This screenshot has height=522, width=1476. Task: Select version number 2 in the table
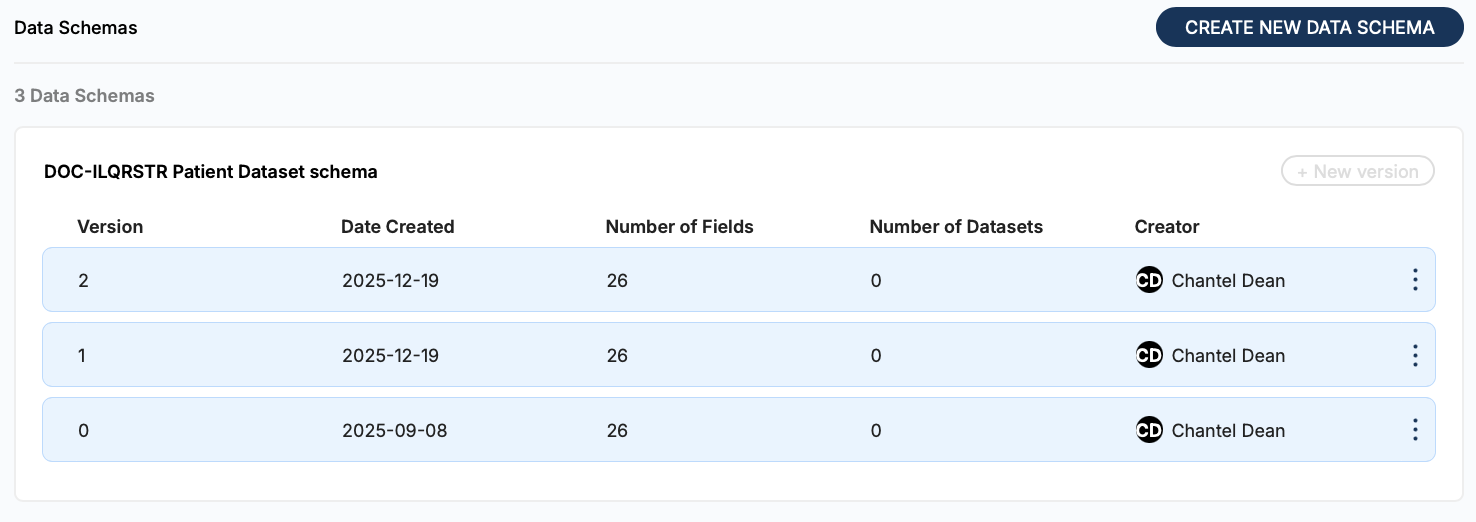(x=83, y=281)
